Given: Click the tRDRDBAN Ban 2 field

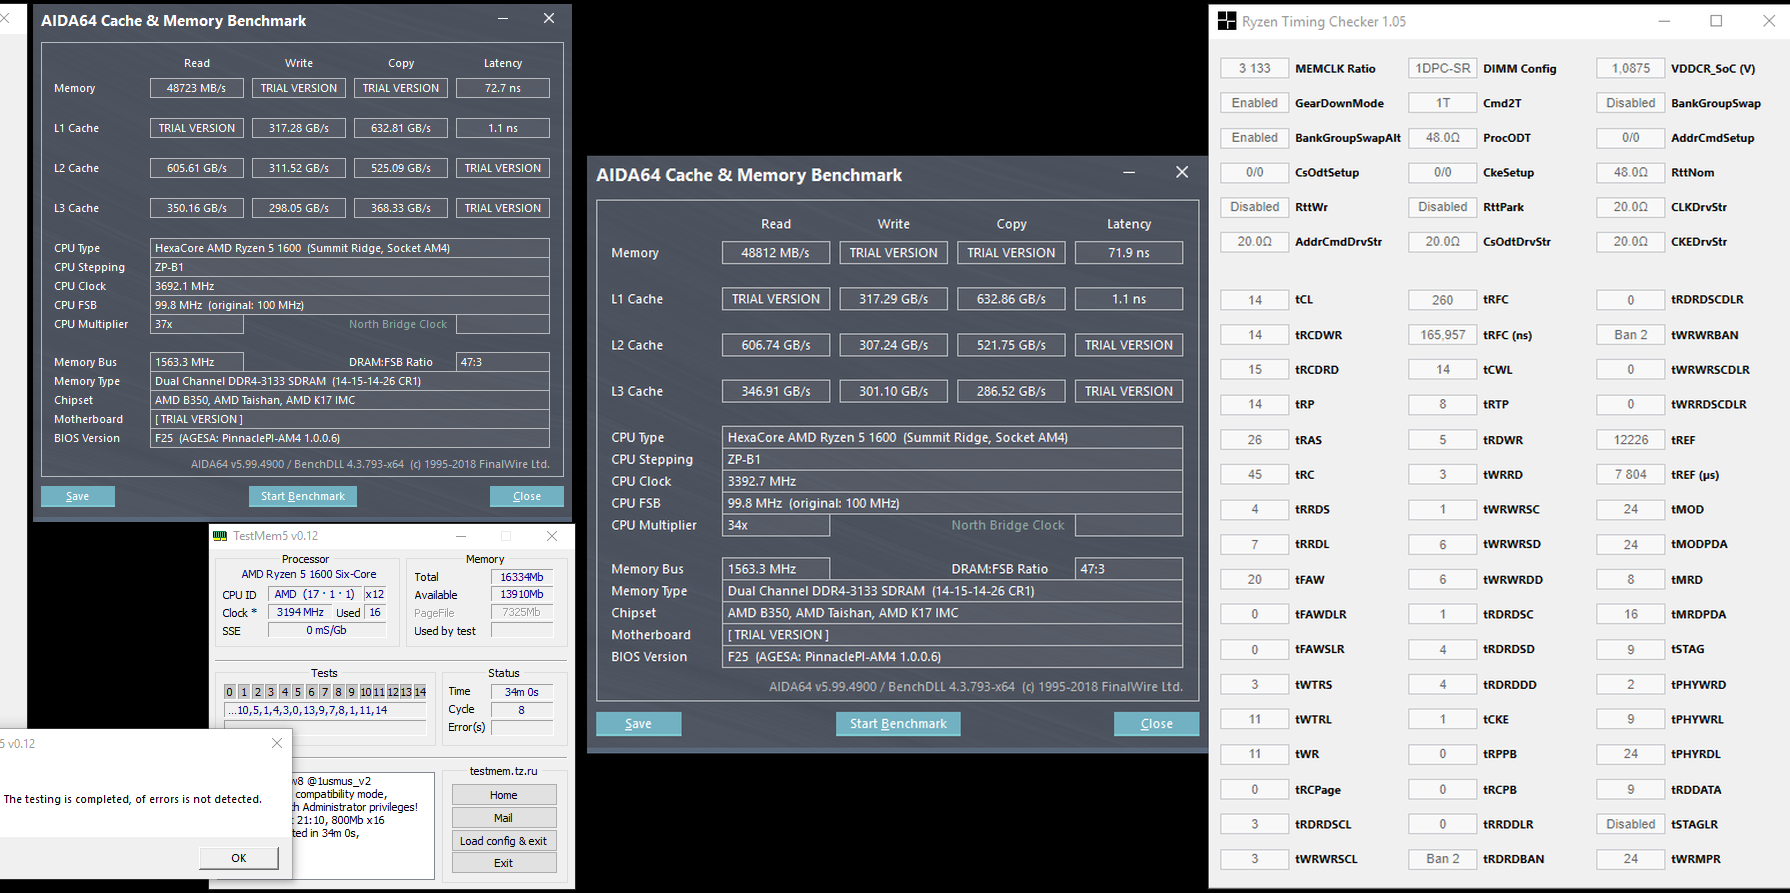Looking at the screenshot, I should [x=1442, y=859].
